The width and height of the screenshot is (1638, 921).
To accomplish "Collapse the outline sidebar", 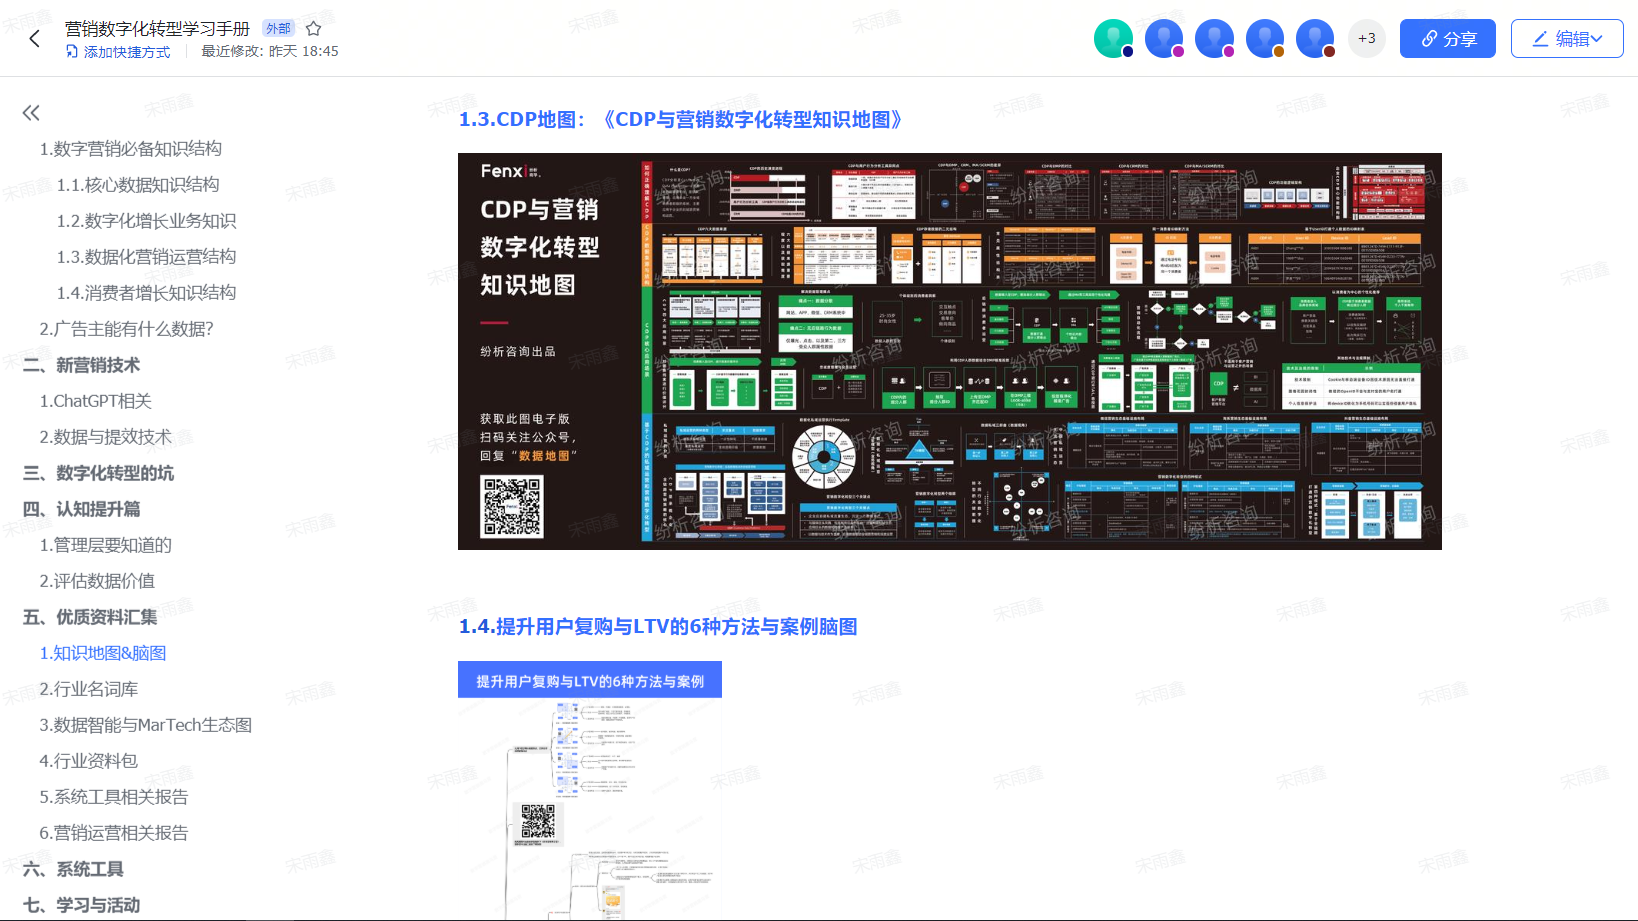I will pyautogui.click(x=31, y=113).
